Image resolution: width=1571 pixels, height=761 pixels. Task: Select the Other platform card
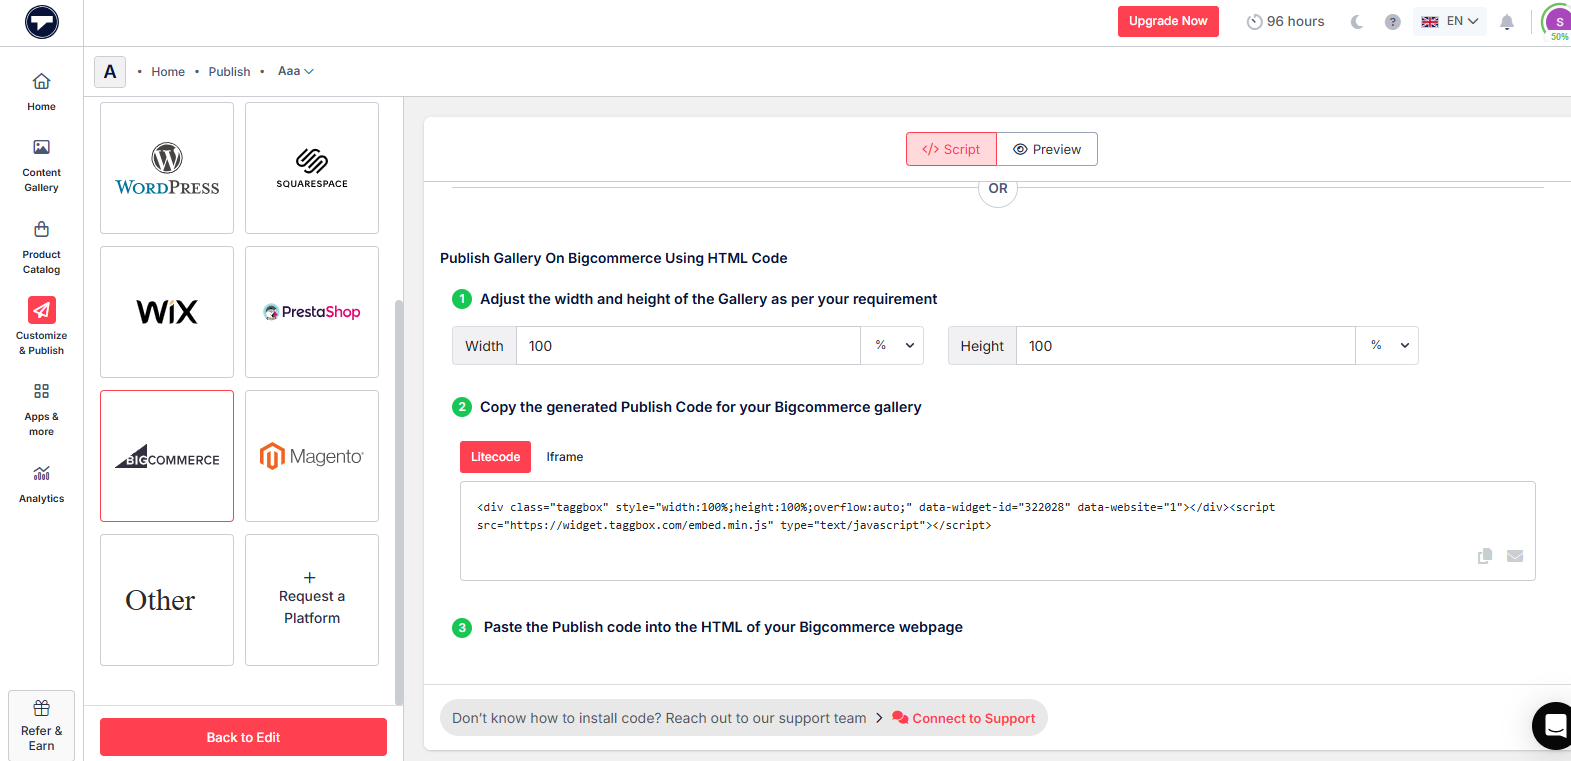click(167, 600)
